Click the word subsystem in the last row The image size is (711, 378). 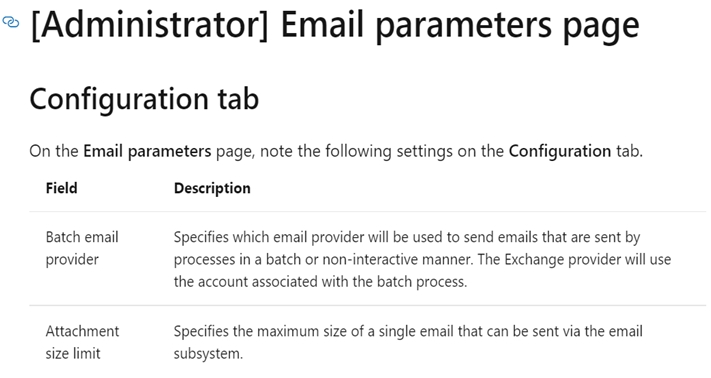pyautogui.click(x=206, y=354)
